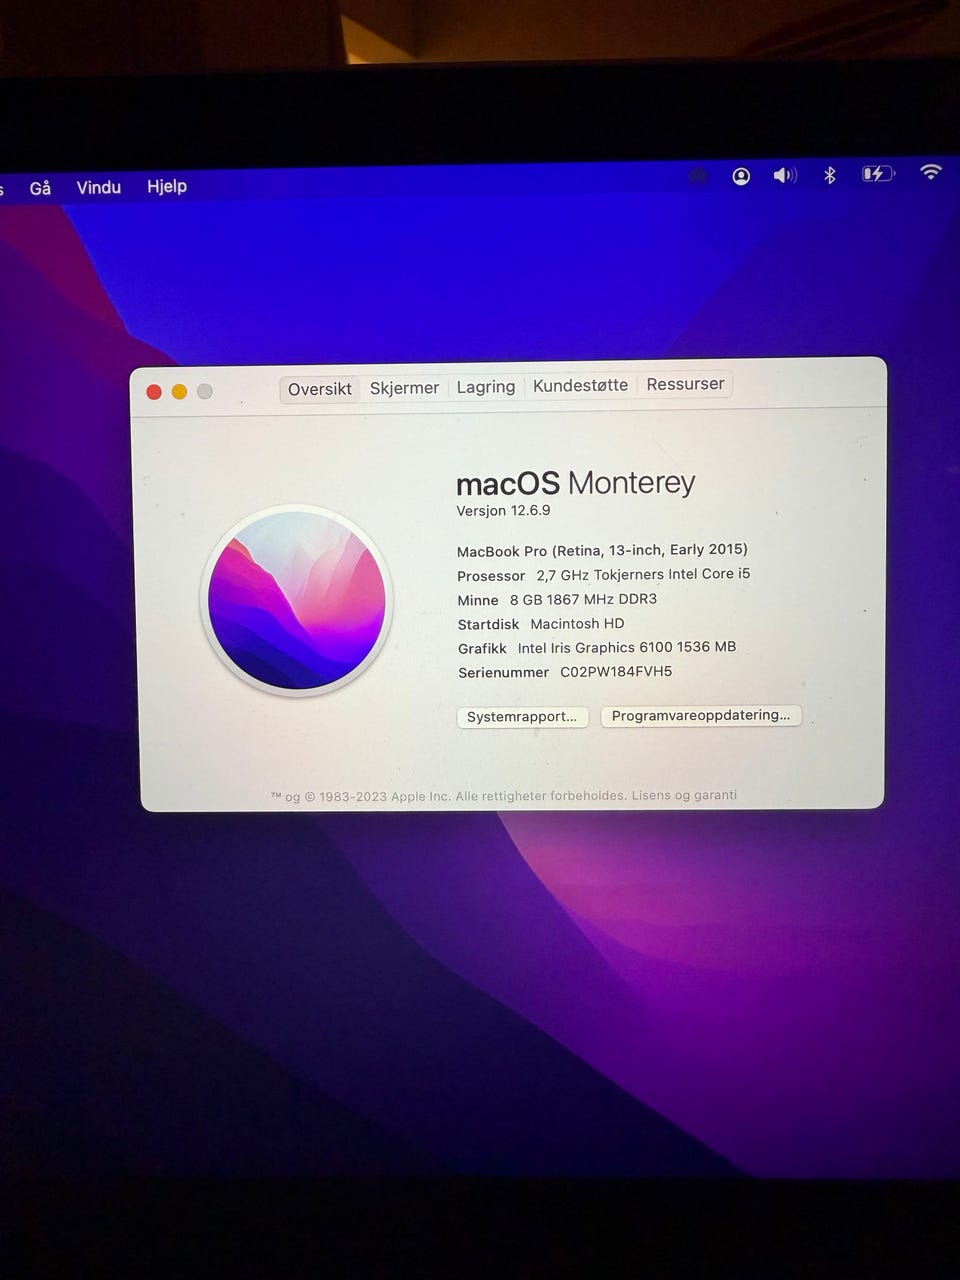Open the Gå menu
Screen dimensions: 960x1280
click(40, 188)
